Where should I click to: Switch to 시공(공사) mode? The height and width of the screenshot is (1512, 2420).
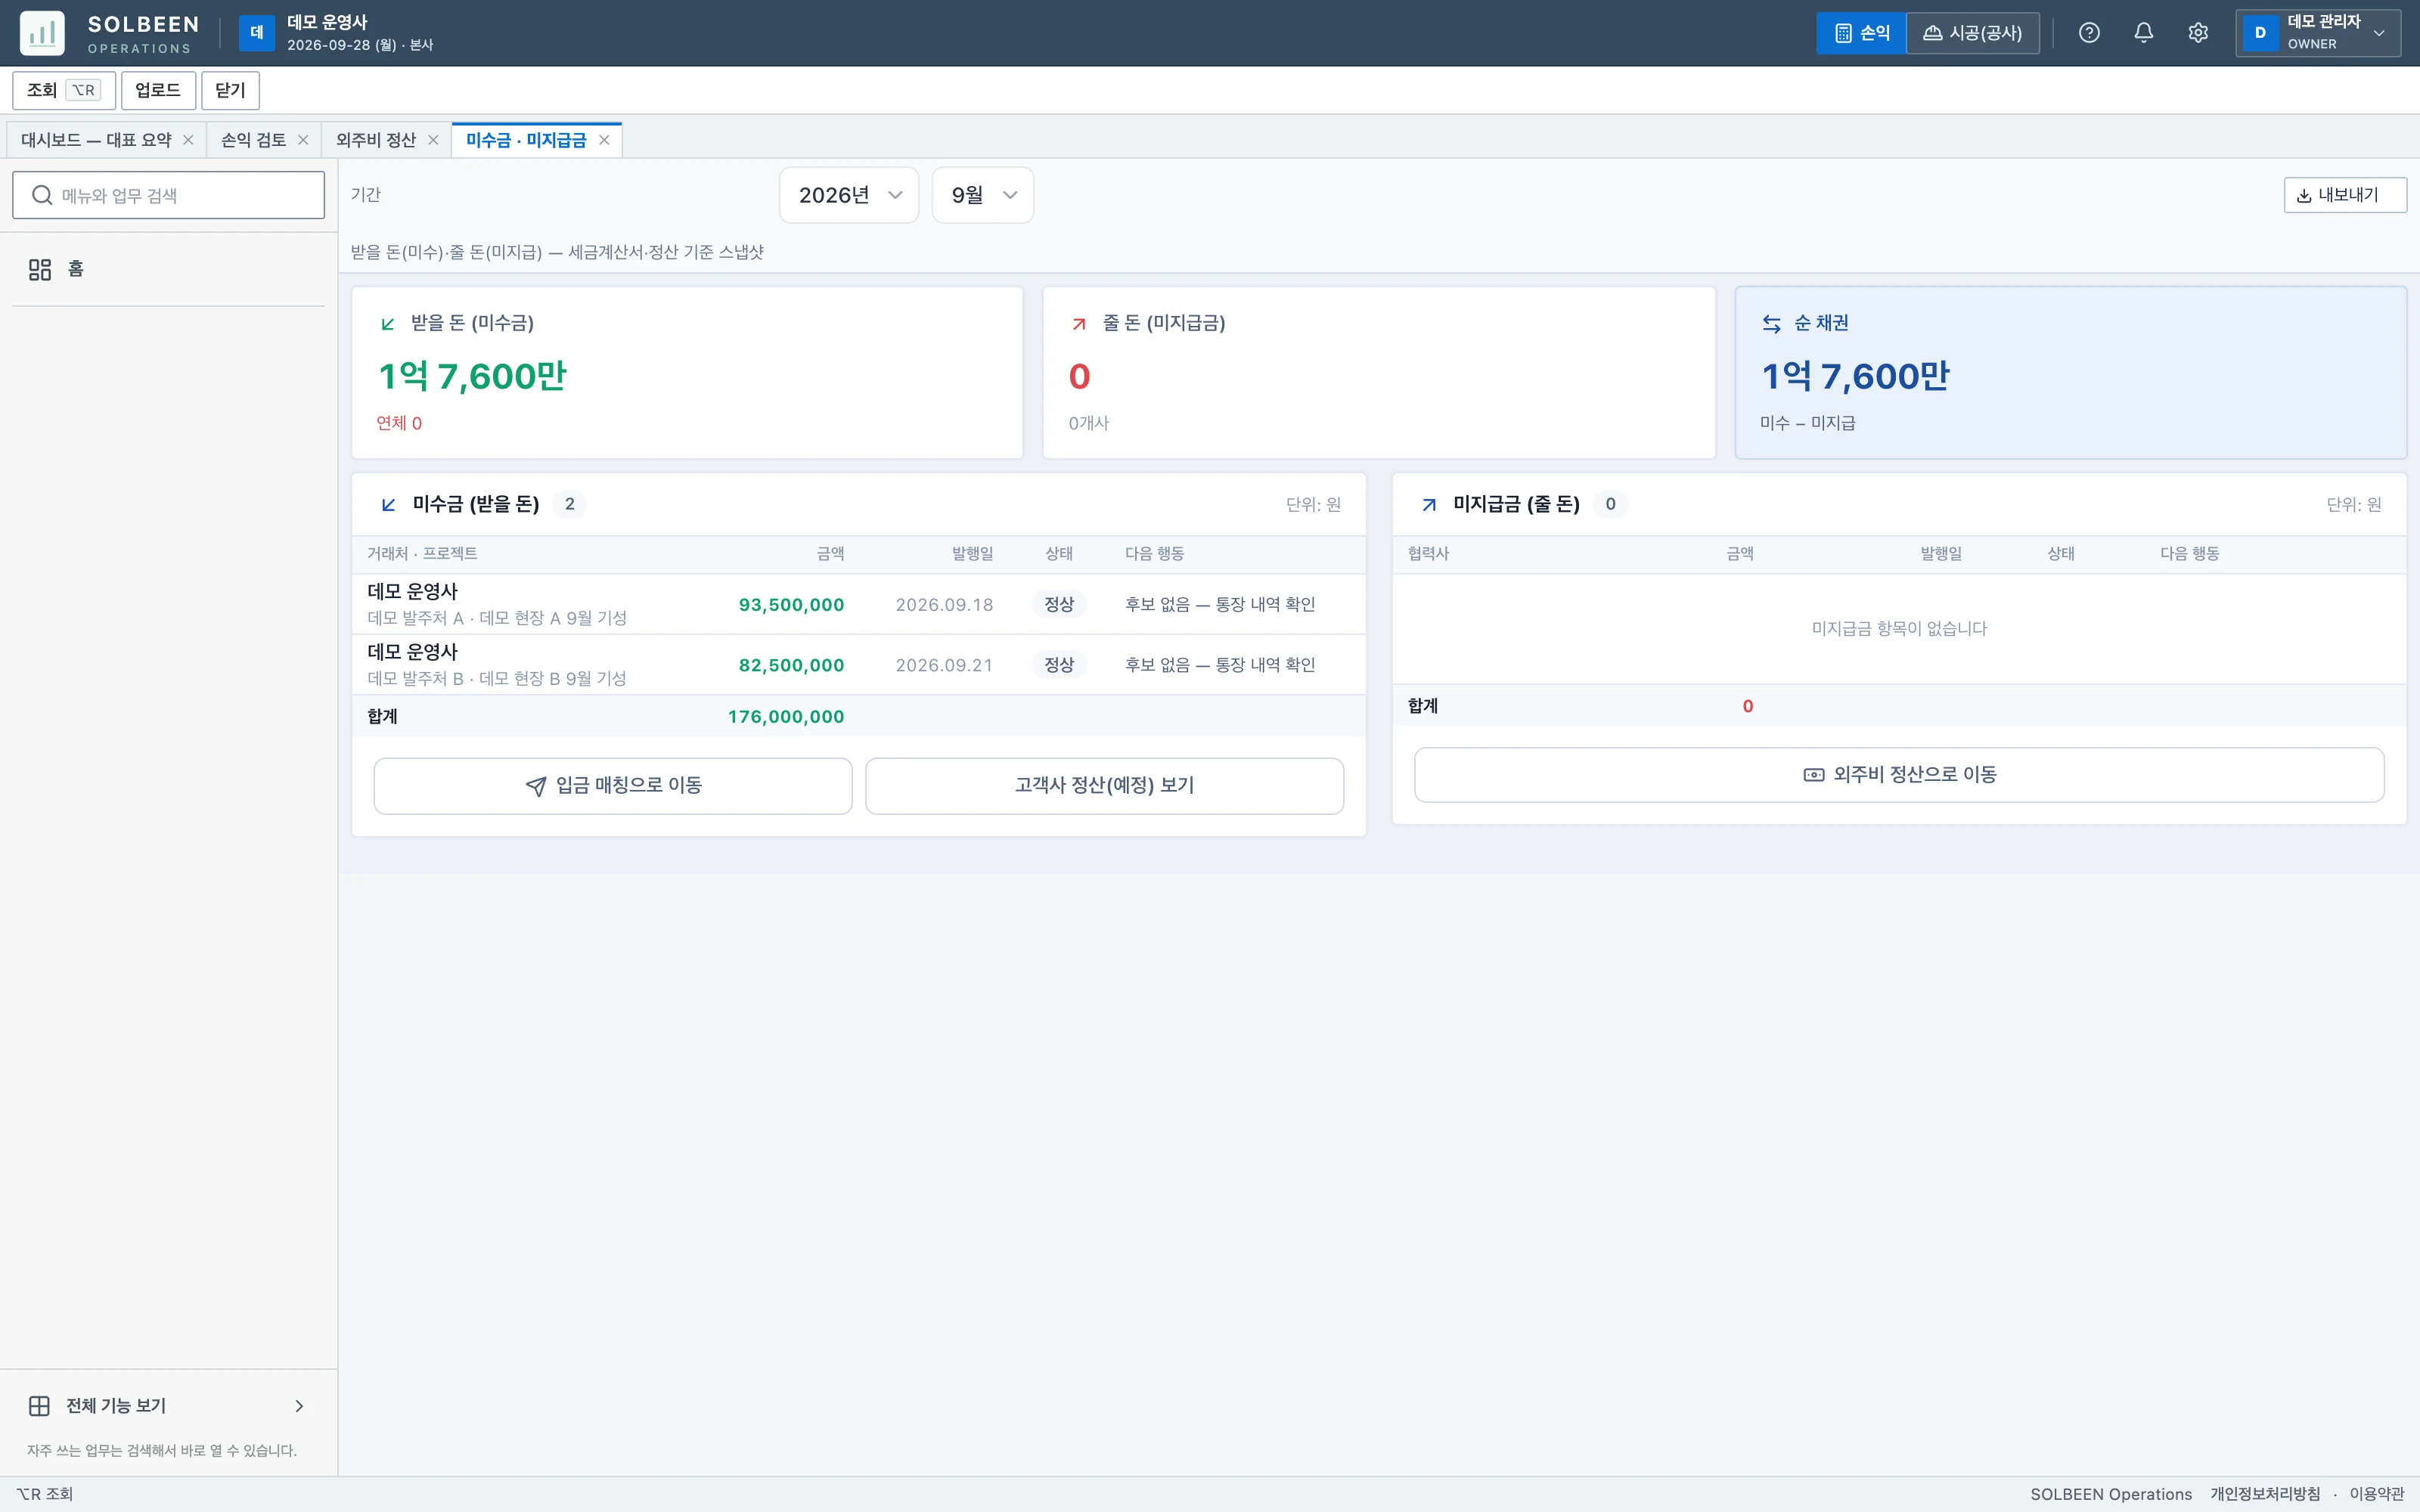point(1973,33)
